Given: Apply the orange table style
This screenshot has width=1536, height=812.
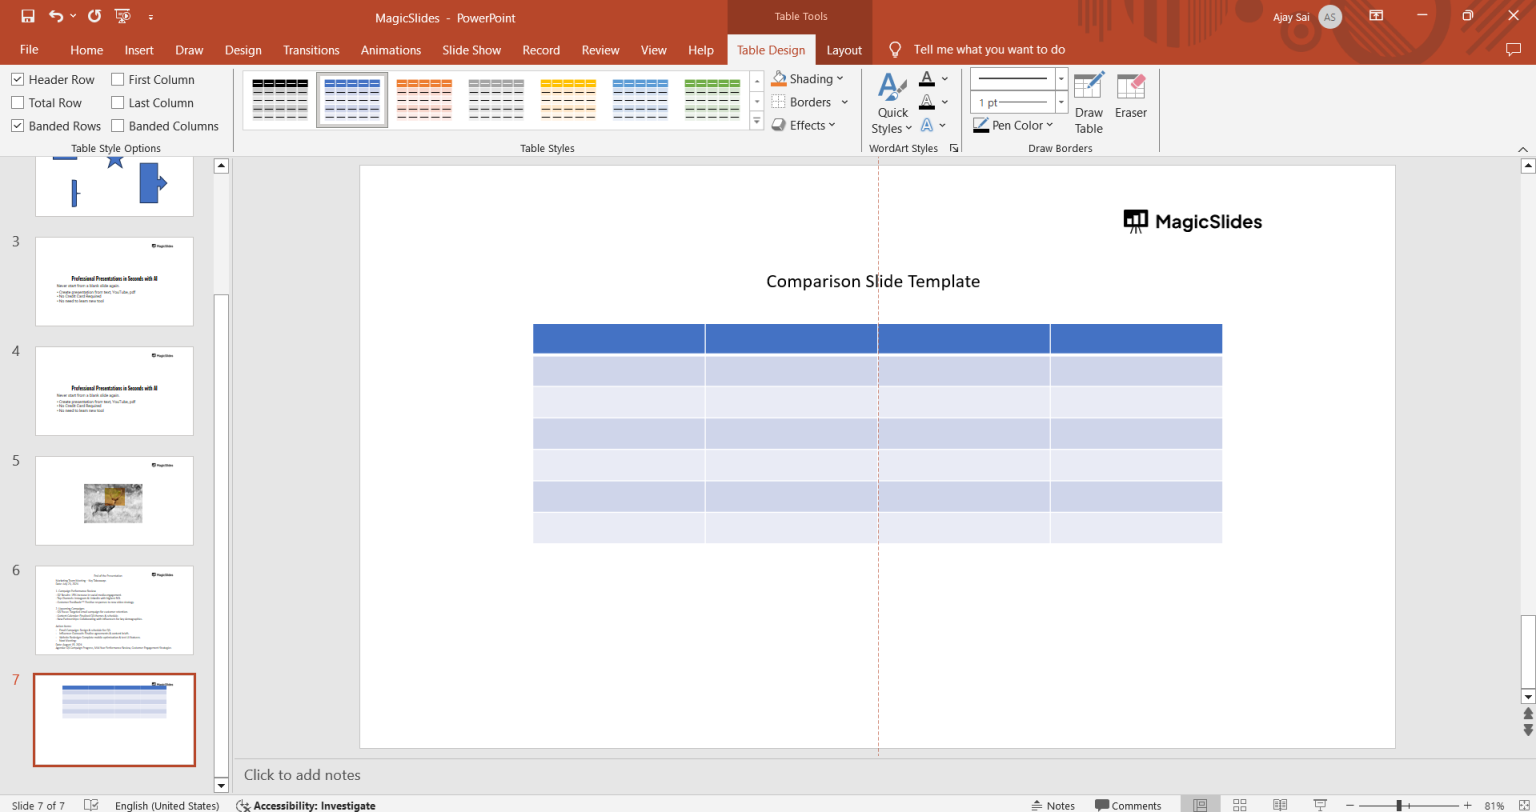Looking at the screenshot, I should 424,100.
